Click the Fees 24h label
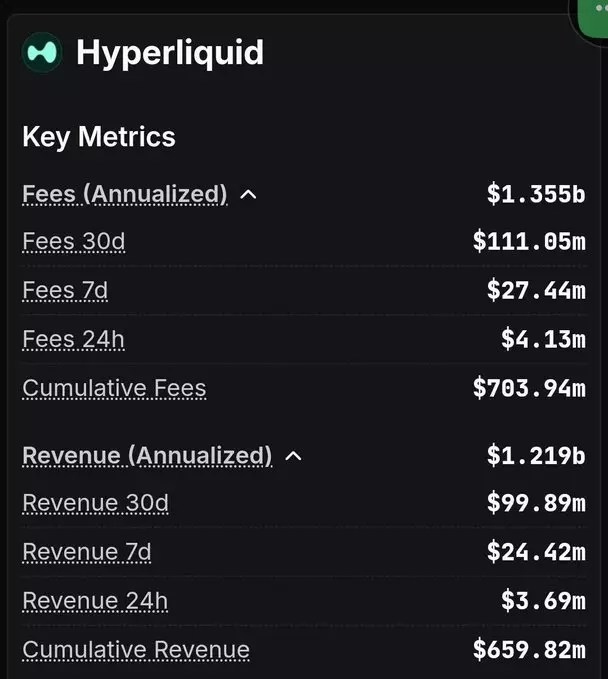The image size is (608, 679). 73,339
